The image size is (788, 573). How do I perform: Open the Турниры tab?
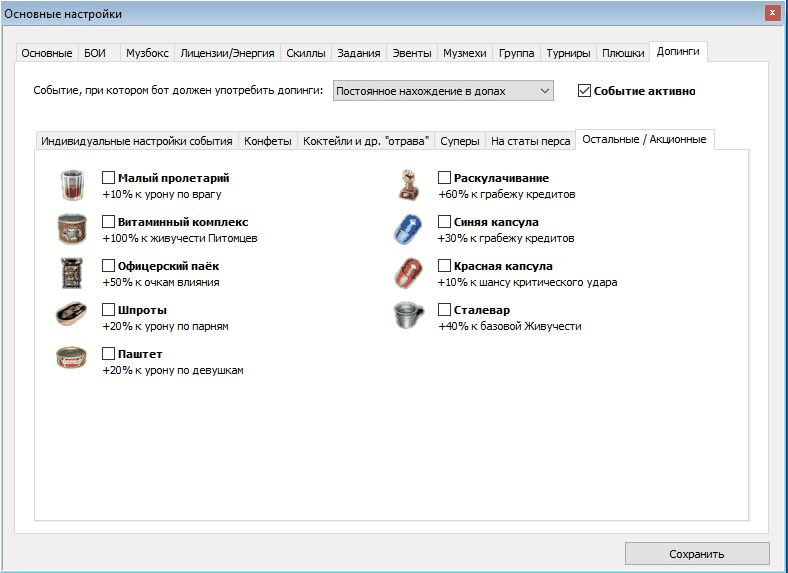(568, 53)
